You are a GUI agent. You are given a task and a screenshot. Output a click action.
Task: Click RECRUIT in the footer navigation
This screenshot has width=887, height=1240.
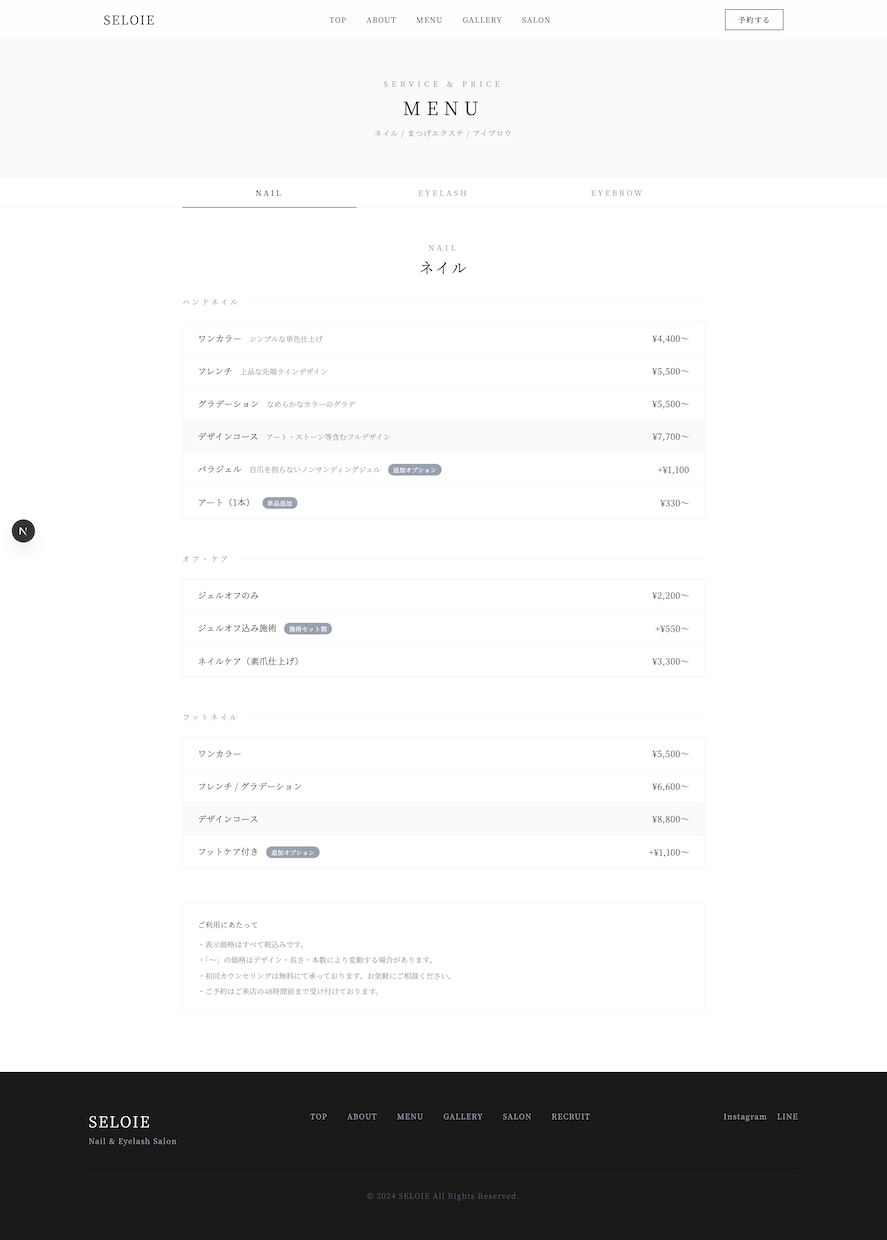[571, 1117]
